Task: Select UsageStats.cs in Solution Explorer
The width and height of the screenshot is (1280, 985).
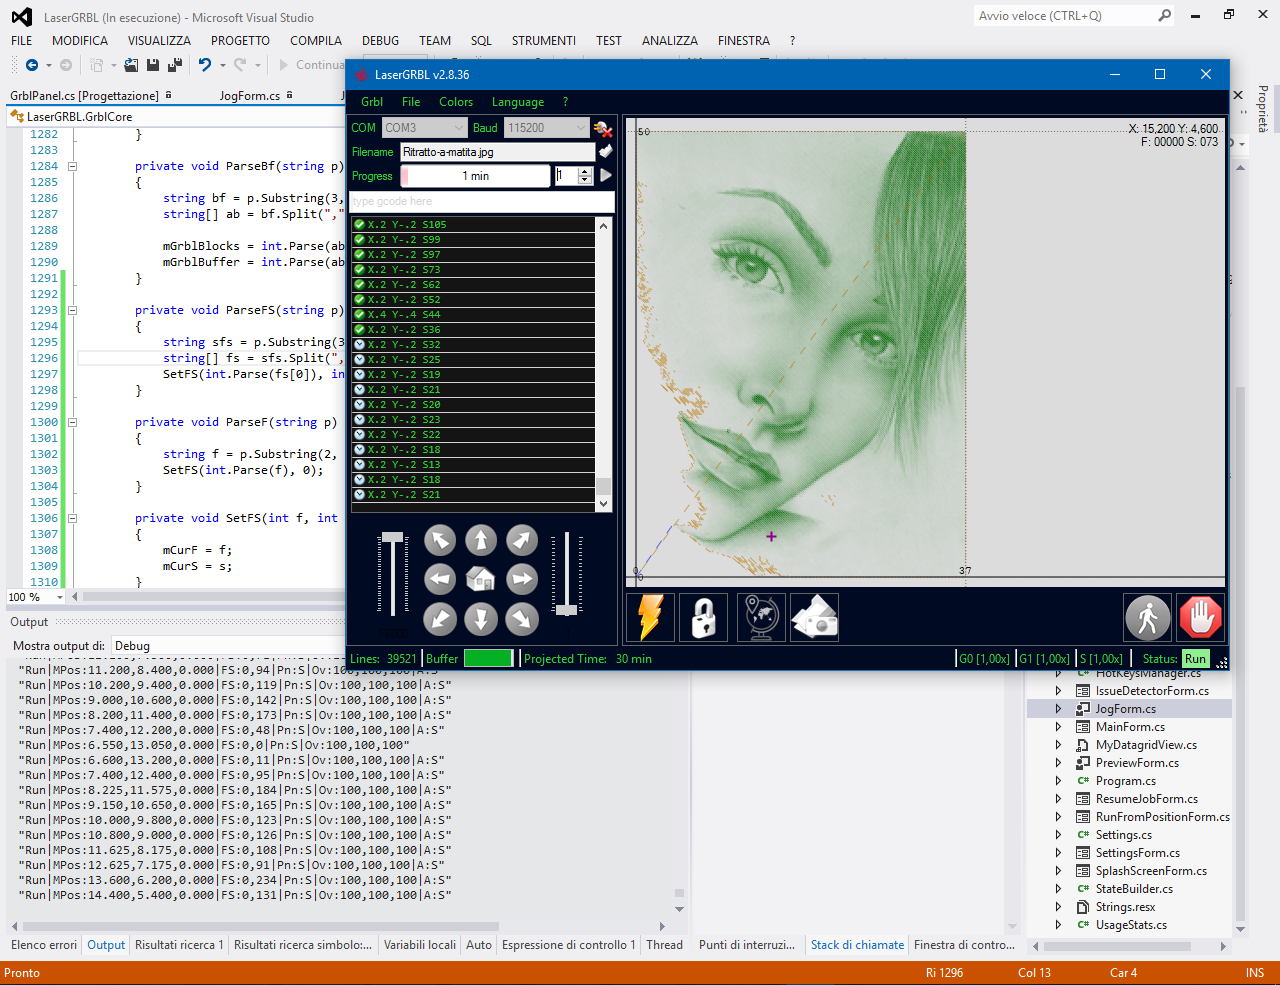Action: 1131,925
